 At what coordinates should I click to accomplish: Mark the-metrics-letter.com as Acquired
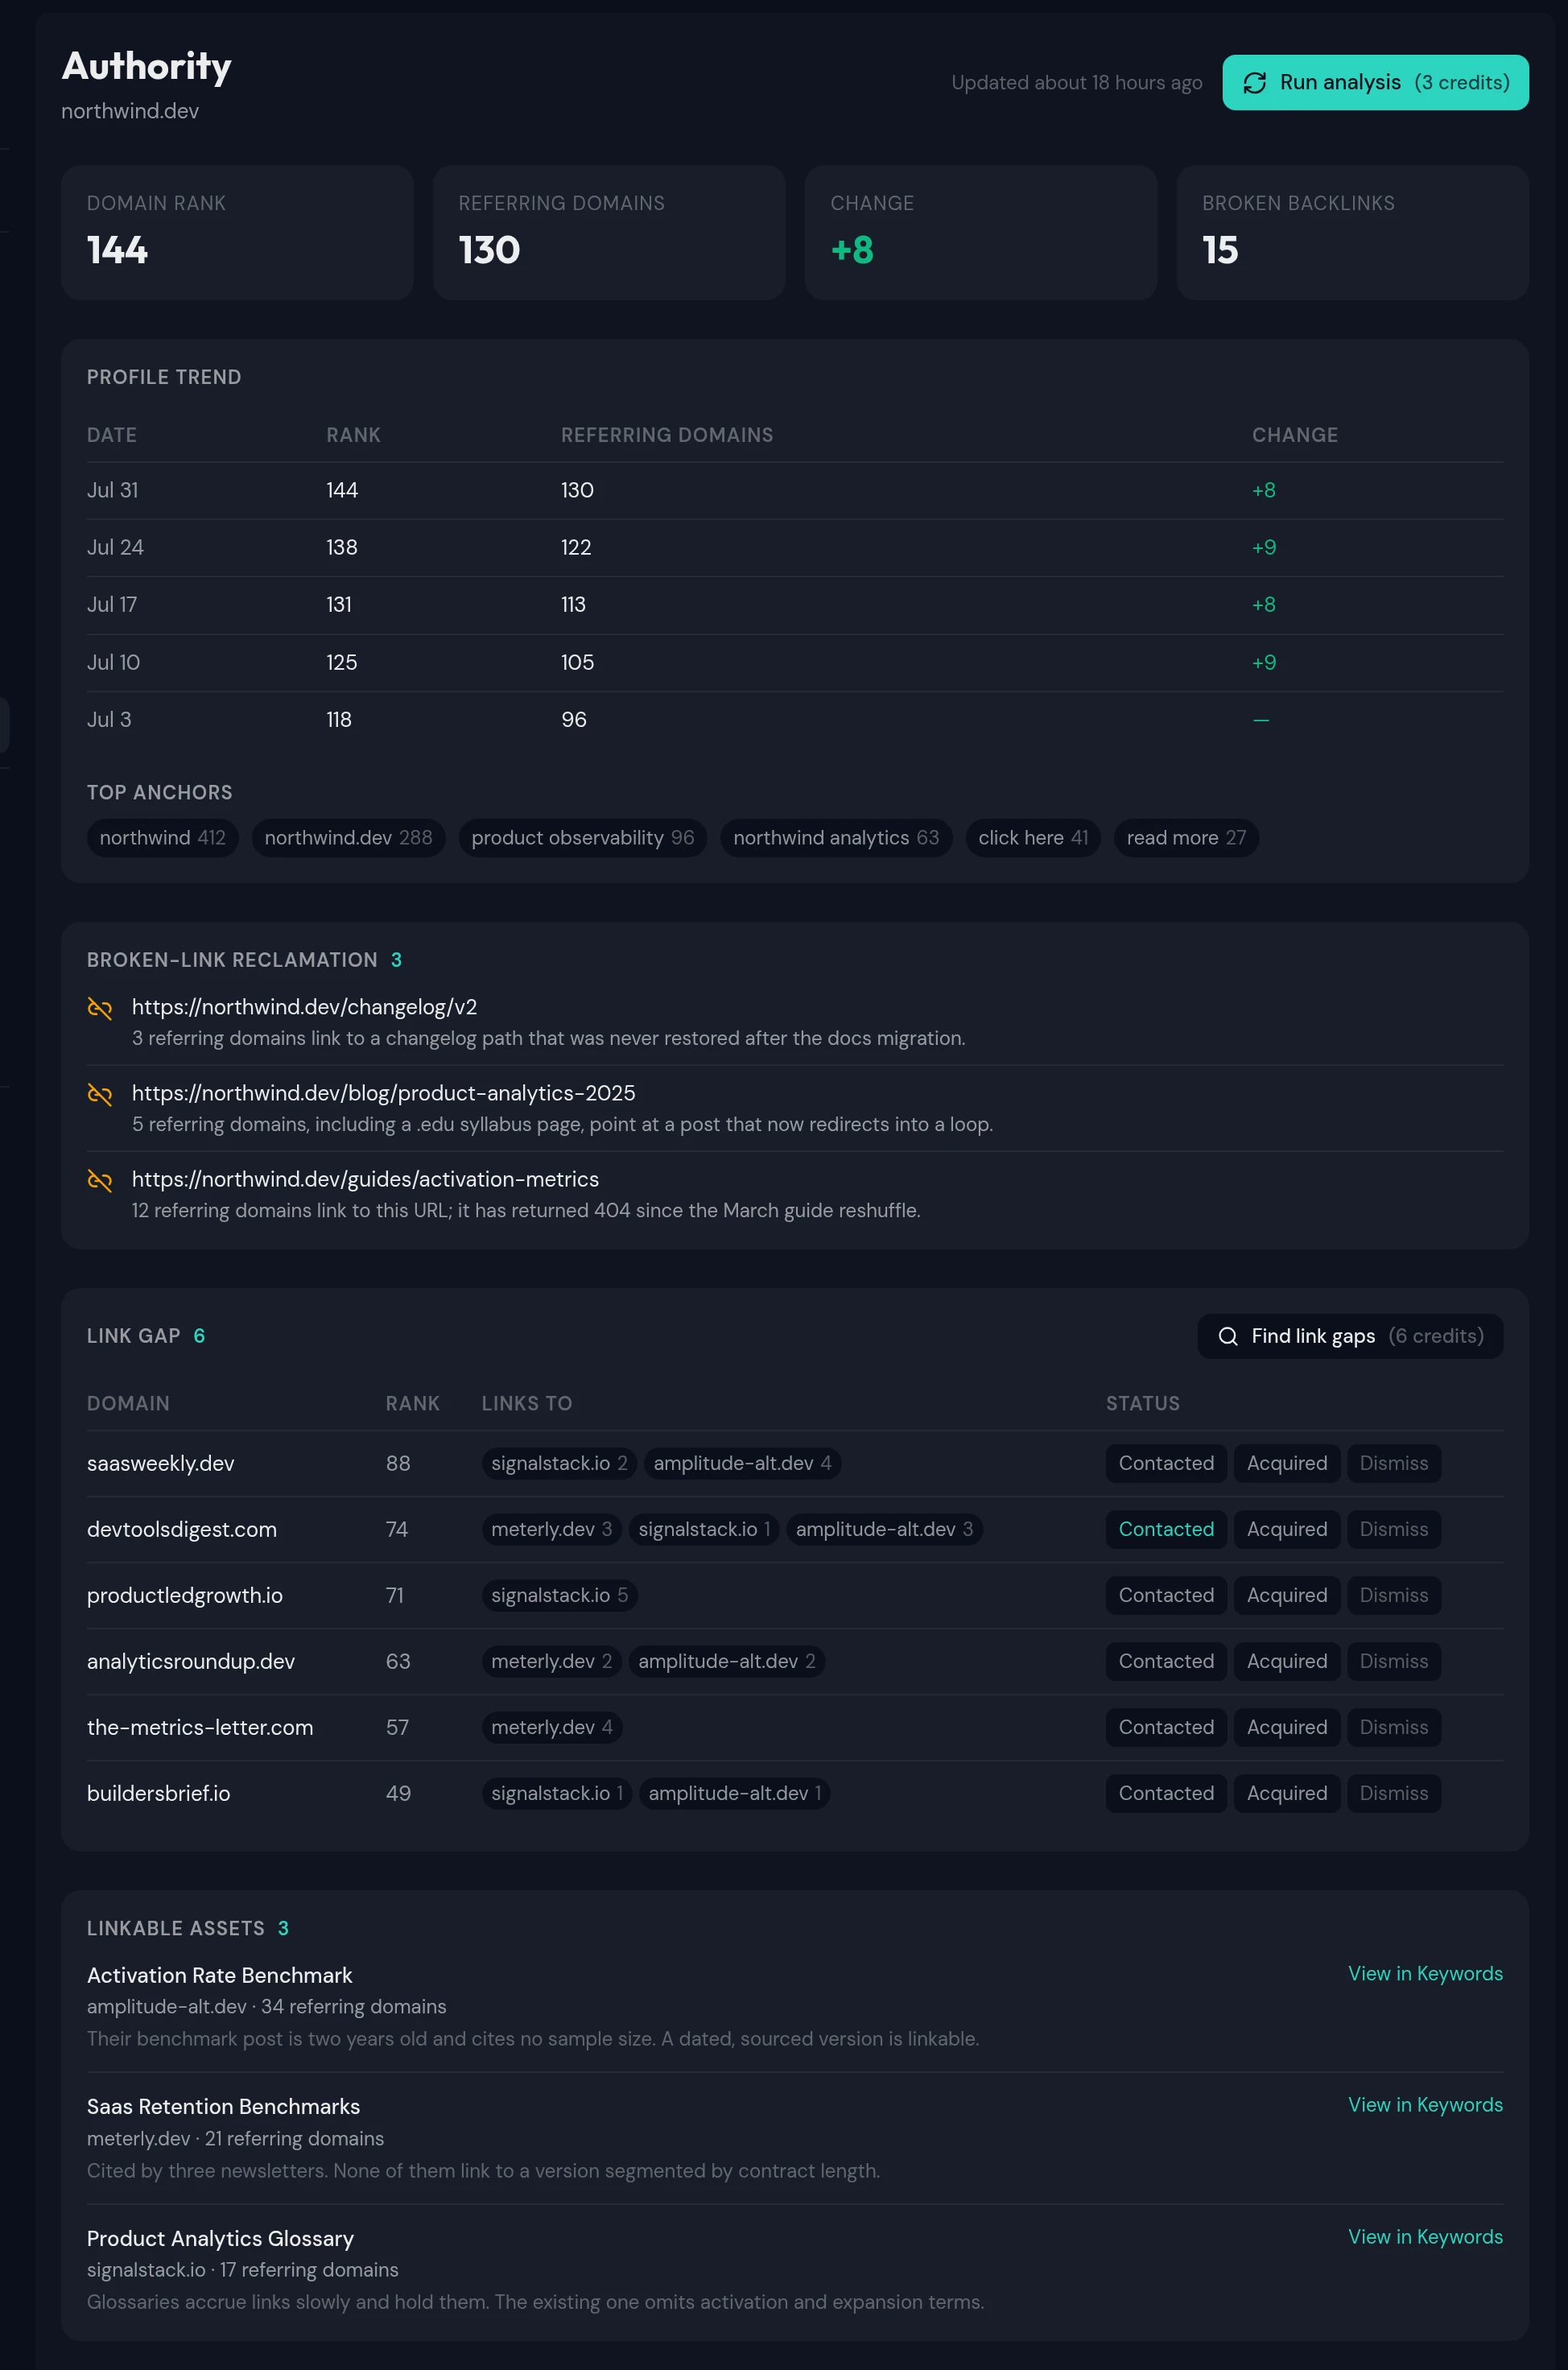(x=1286, y=1727)
